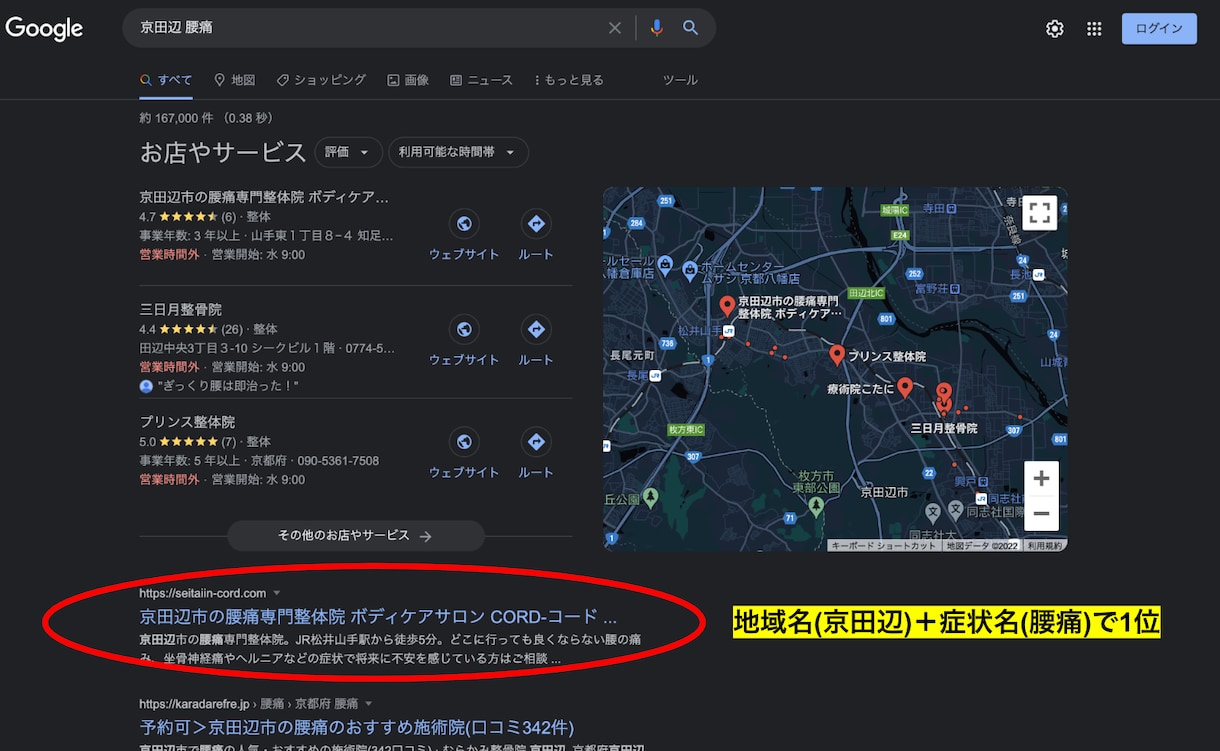Clear the search box with X icon
The width and height of the screenshot is (1220, 751).
[615, 28]
